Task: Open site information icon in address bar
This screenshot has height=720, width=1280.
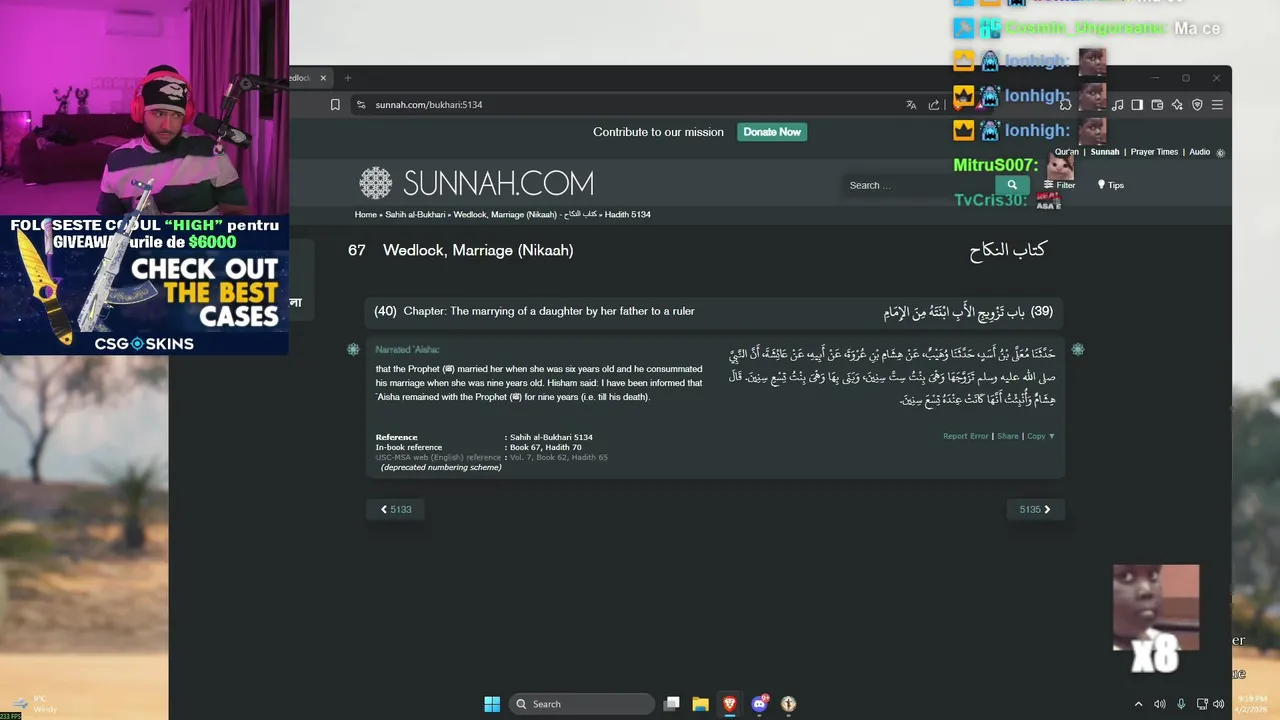Action: (x=359, y=105)
